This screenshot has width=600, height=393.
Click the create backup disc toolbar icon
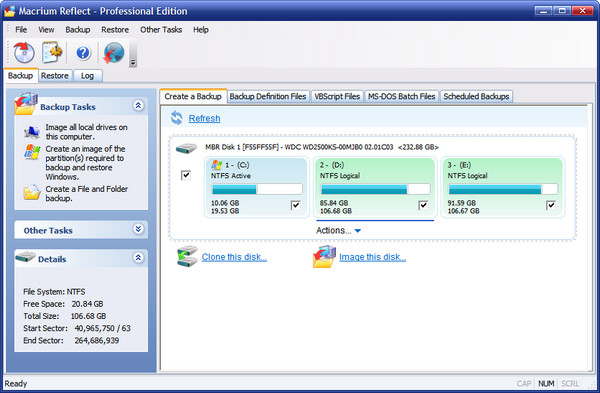coord(24,52)
